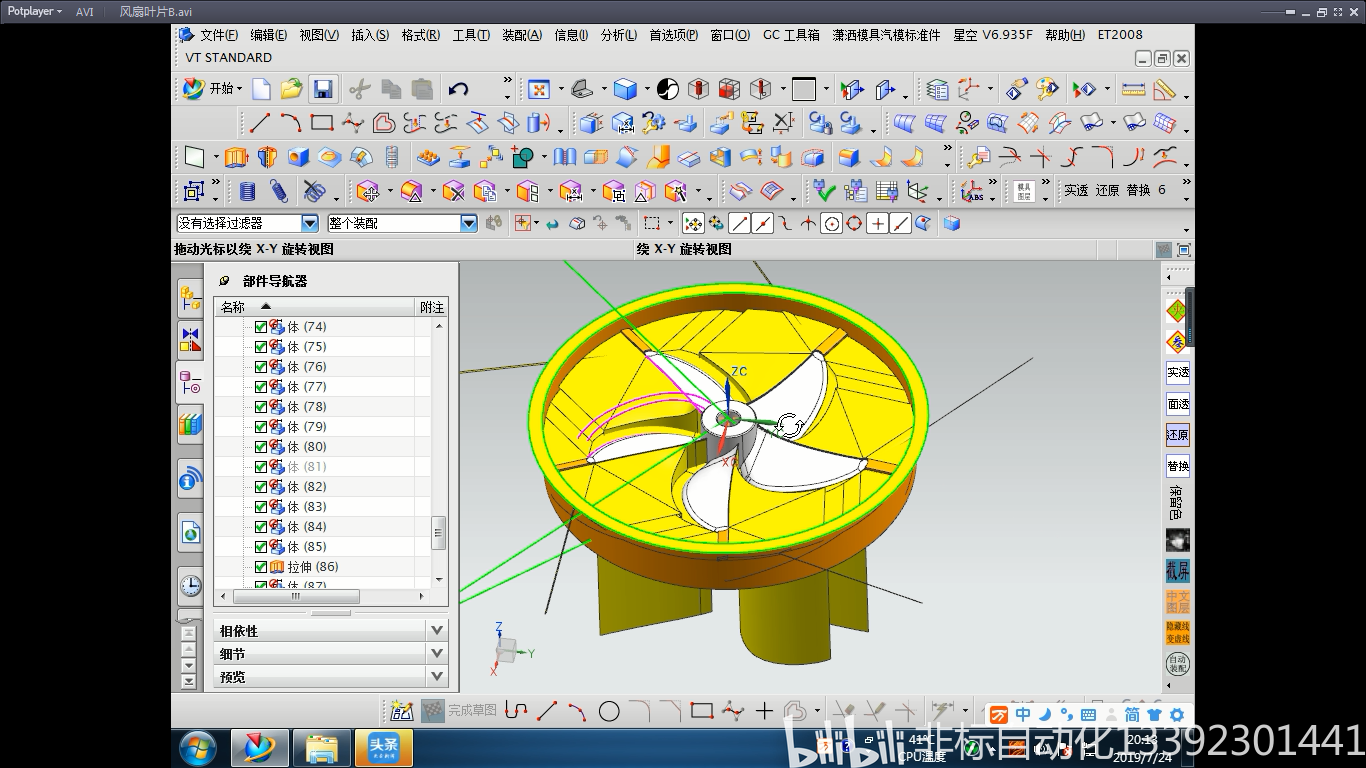Open the 分析(L) menu
The image size is (1366, 768).
pos(618,35)
